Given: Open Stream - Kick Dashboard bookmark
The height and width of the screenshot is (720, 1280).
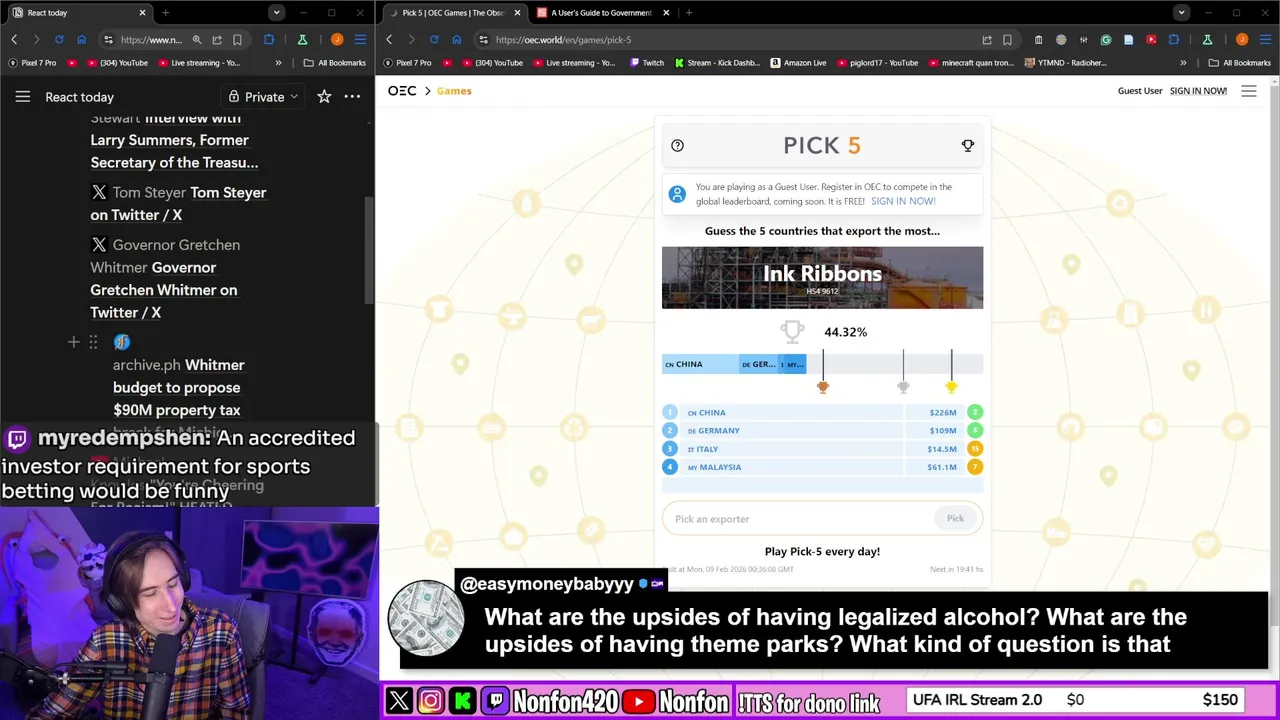Looking at the screenshot, I should (717, 63).
